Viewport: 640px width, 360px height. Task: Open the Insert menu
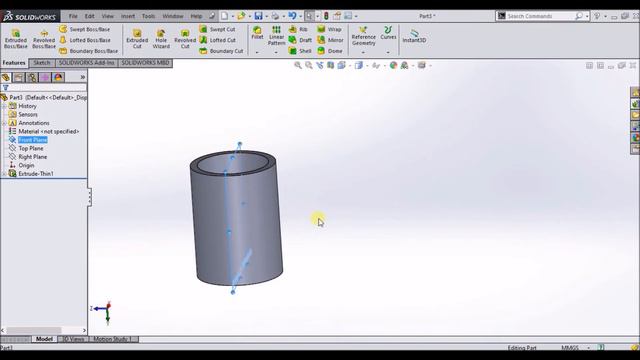click(128, 16)
